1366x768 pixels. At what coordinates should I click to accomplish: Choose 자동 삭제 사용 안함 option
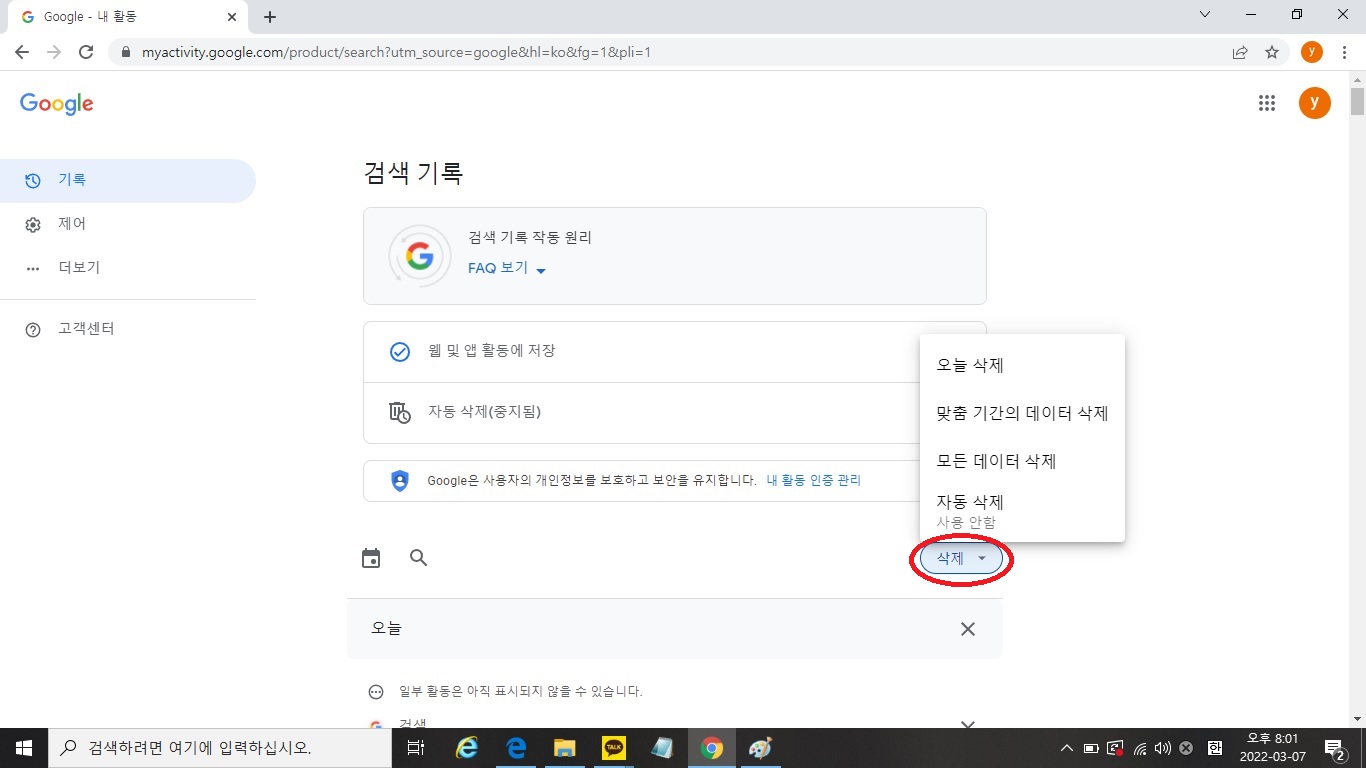point(1022,510)
